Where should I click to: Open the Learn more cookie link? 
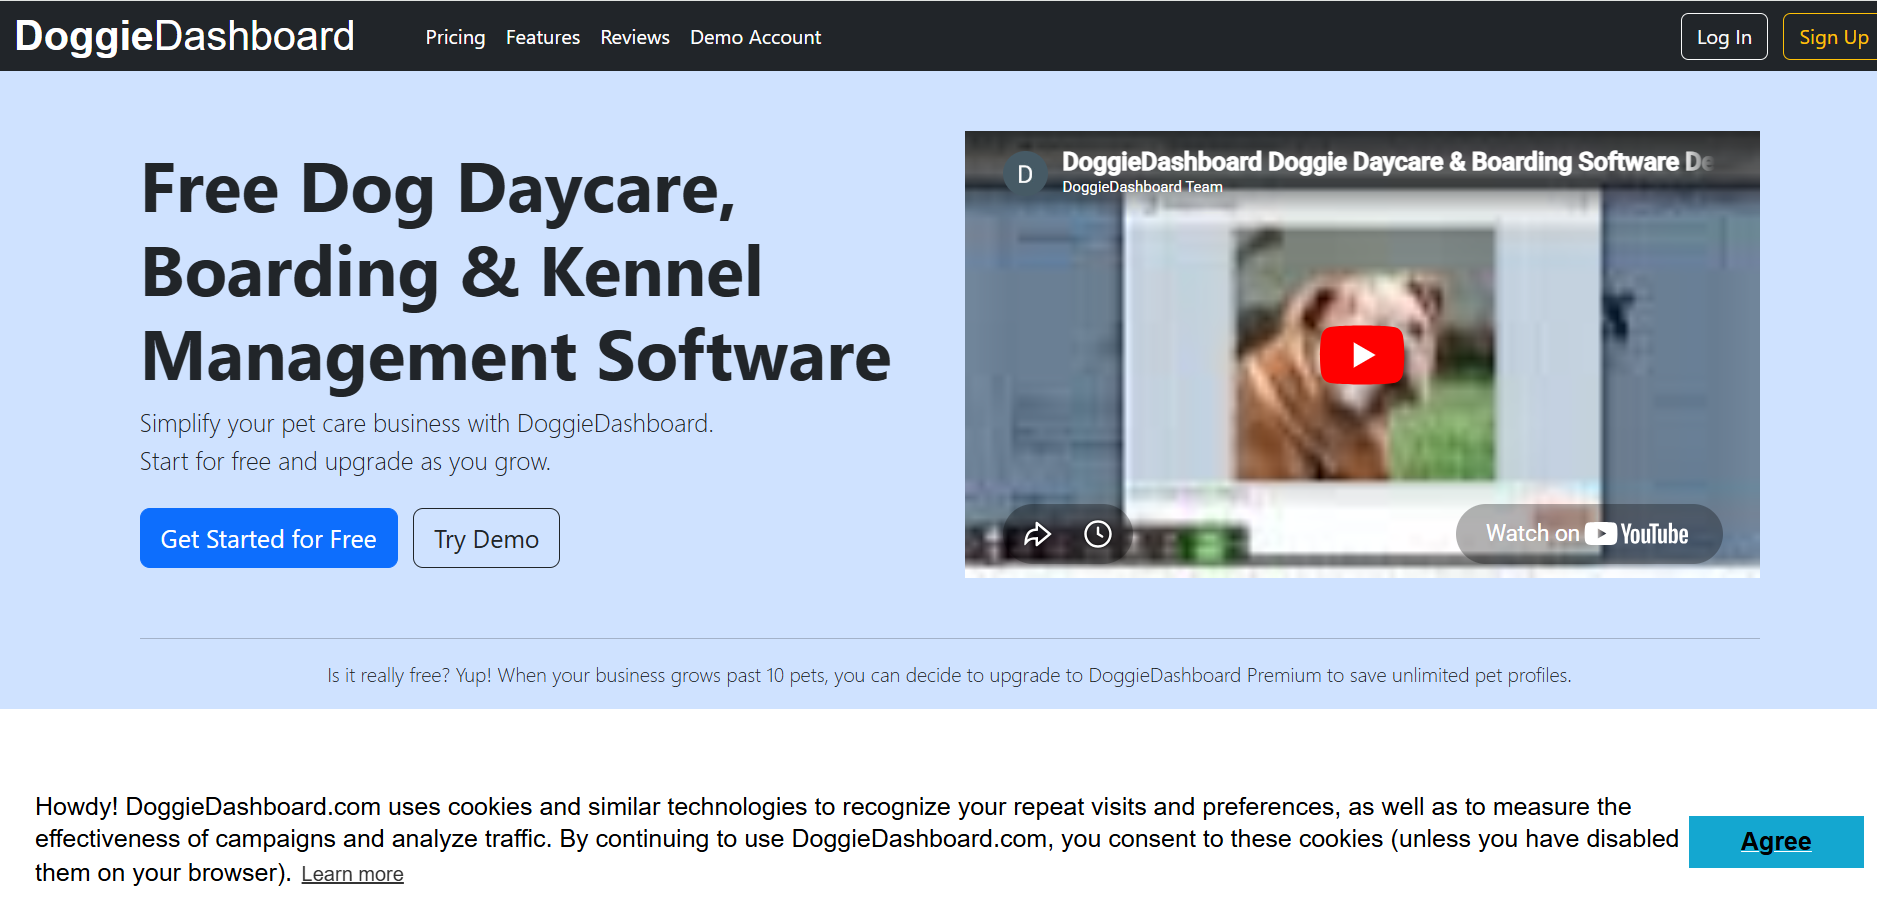pyautogui.click(x=352, y=874)
